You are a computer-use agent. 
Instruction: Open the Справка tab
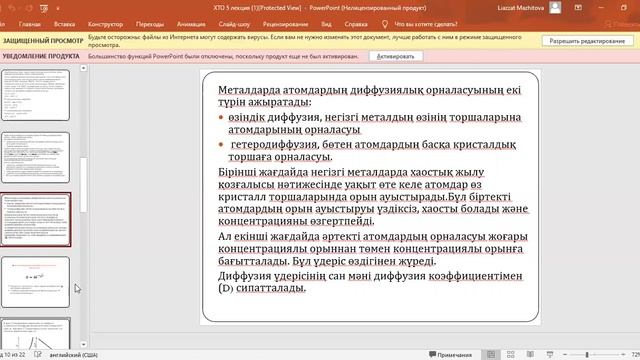pos(356,24)
